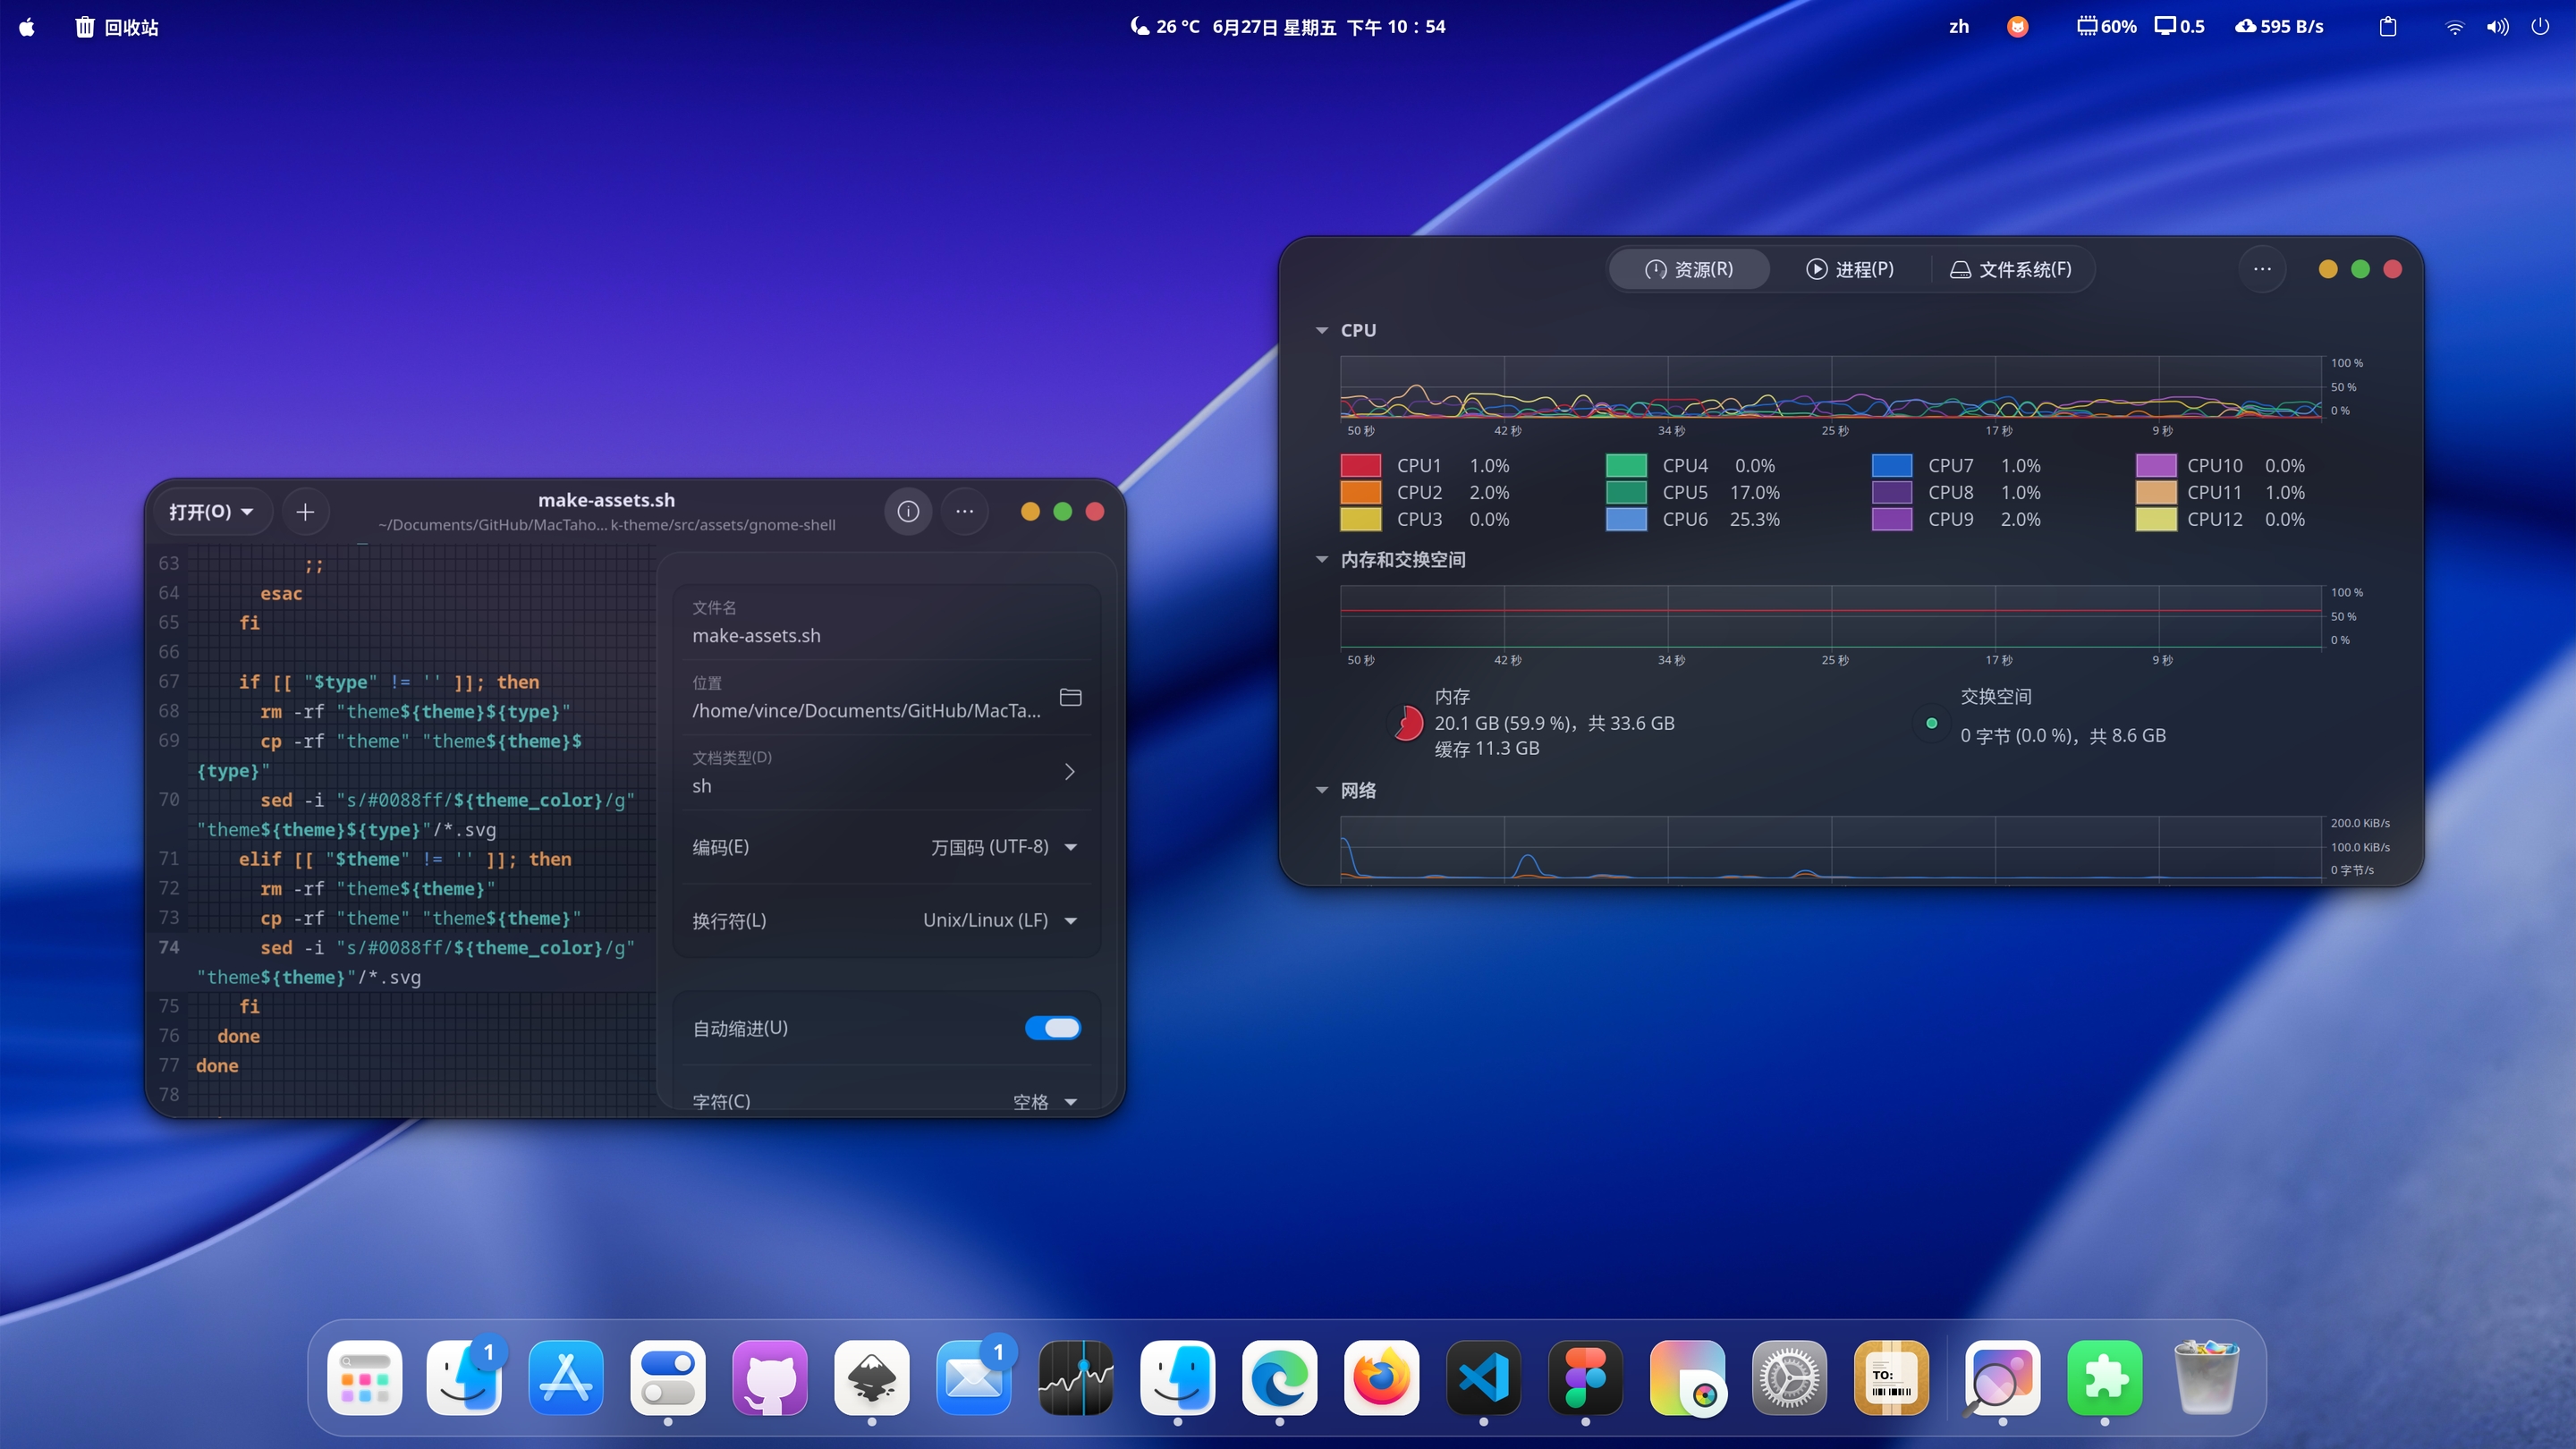This screenshot has width=2576, height=1449.
Task: Click the info icon in make-assets.sh header
Action: point(908,511)
